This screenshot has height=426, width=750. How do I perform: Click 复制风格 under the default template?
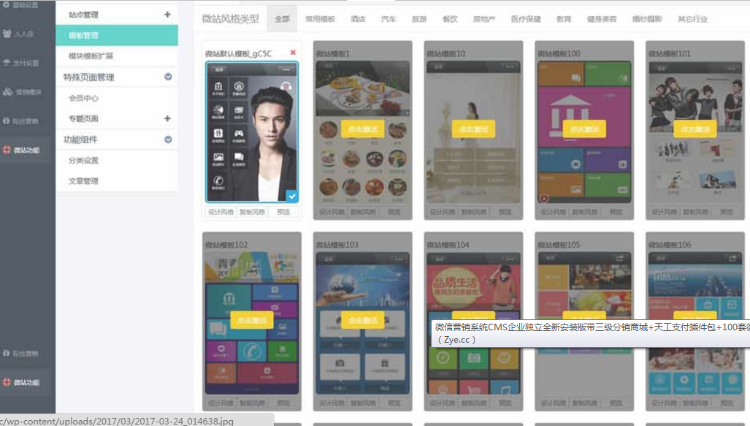252,212
